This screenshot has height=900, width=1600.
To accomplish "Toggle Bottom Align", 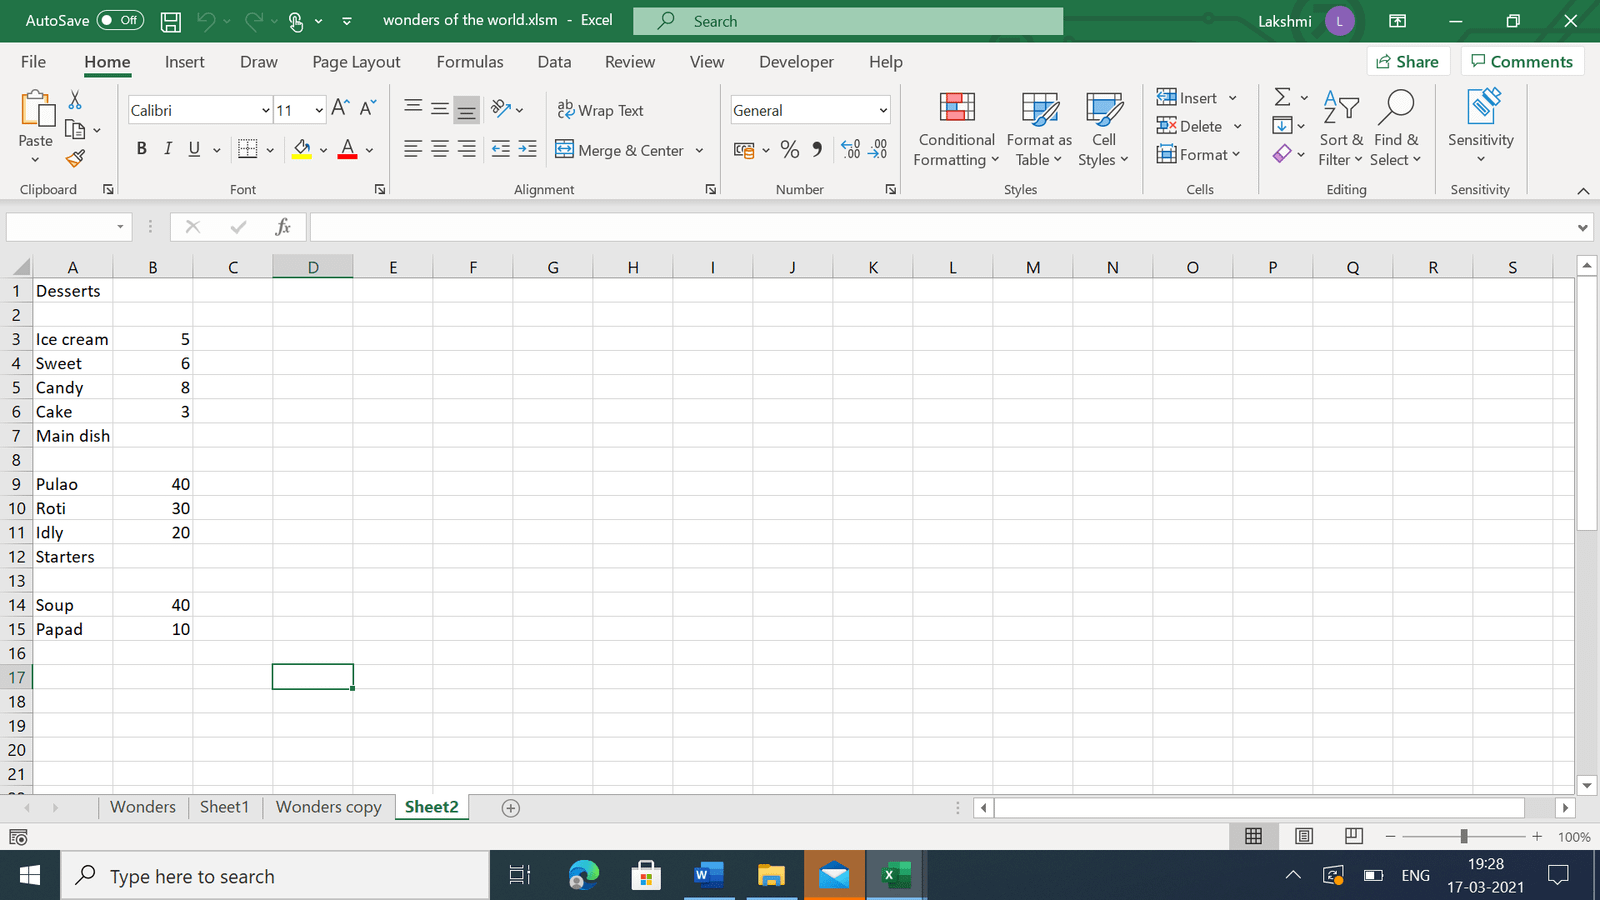I will (x=466, y=109).
